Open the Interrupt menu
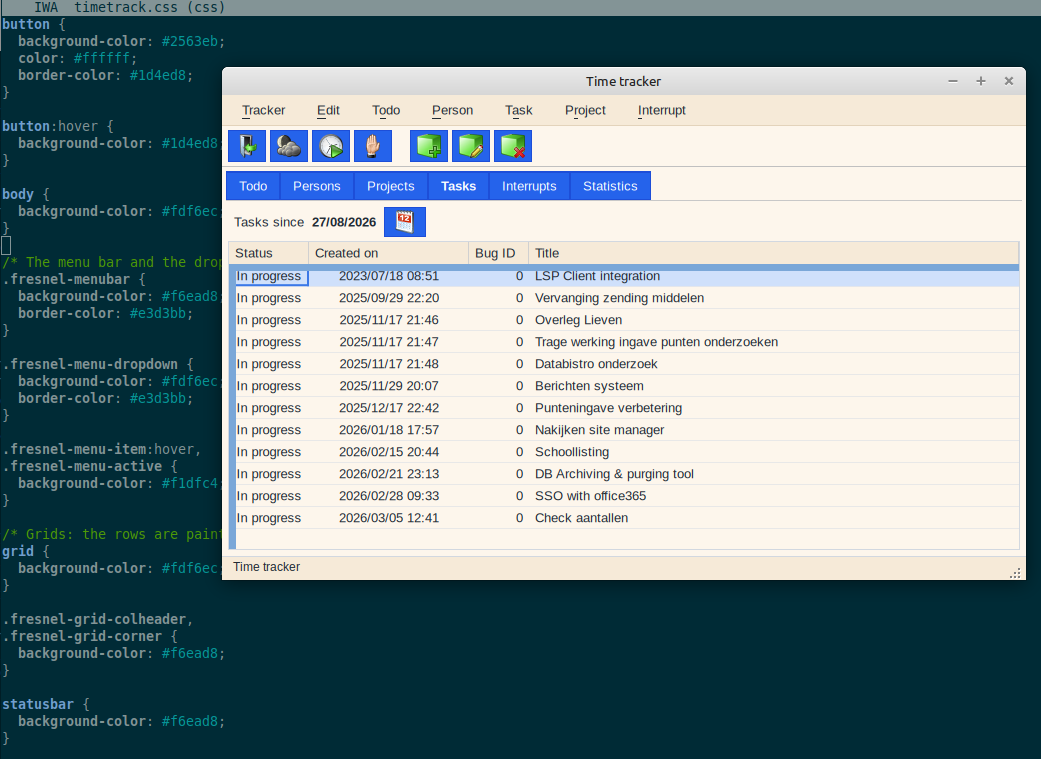Viewport: 1041px width, 759px height. click(661, 110)
